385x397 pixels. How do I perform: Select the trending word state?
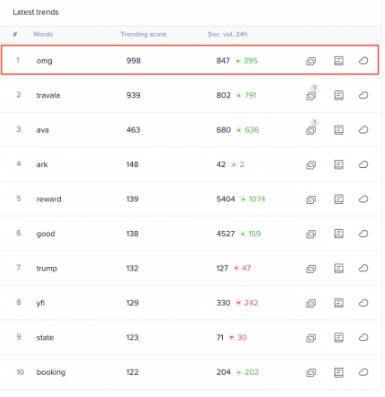pyautogui.click(x=45, y=337)
